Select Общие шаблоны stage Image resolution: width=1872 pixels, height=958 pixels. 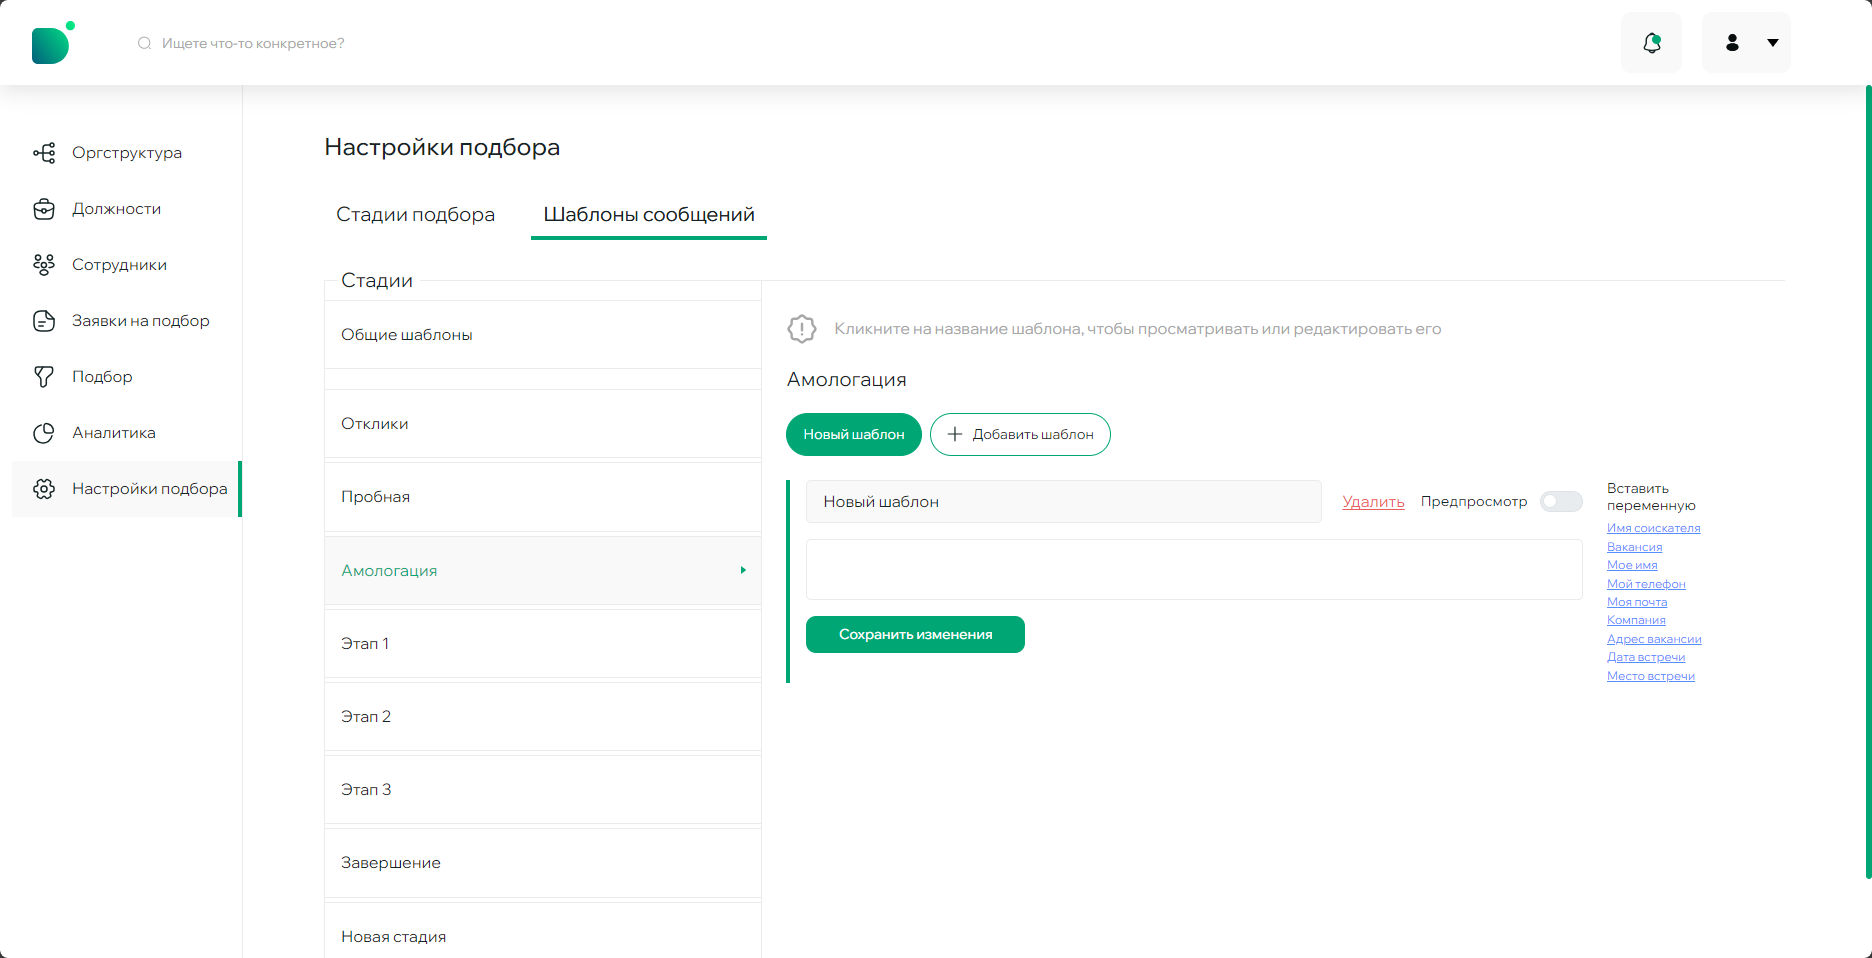click(543, 334)
